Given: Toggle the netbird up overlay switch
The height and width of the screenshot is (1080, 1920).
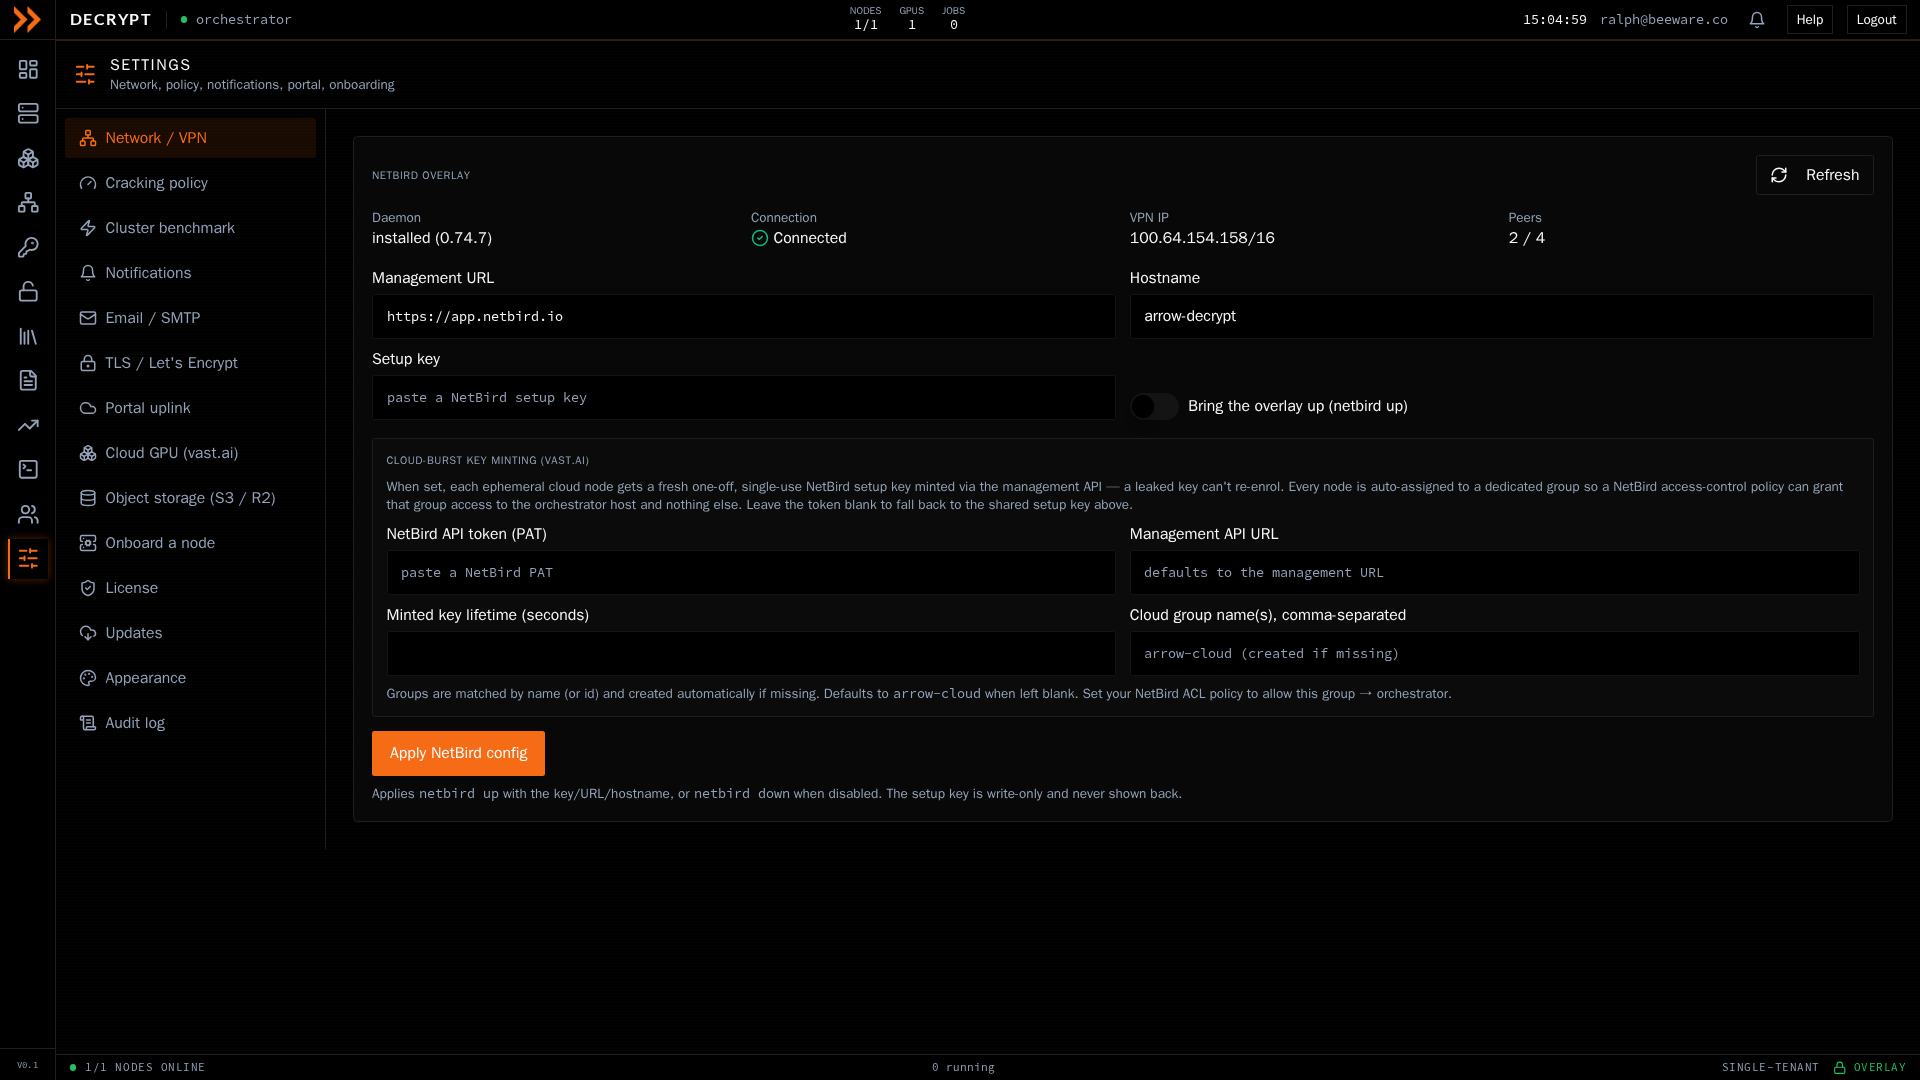Looking at the screenshot, I should [1154, 406].
